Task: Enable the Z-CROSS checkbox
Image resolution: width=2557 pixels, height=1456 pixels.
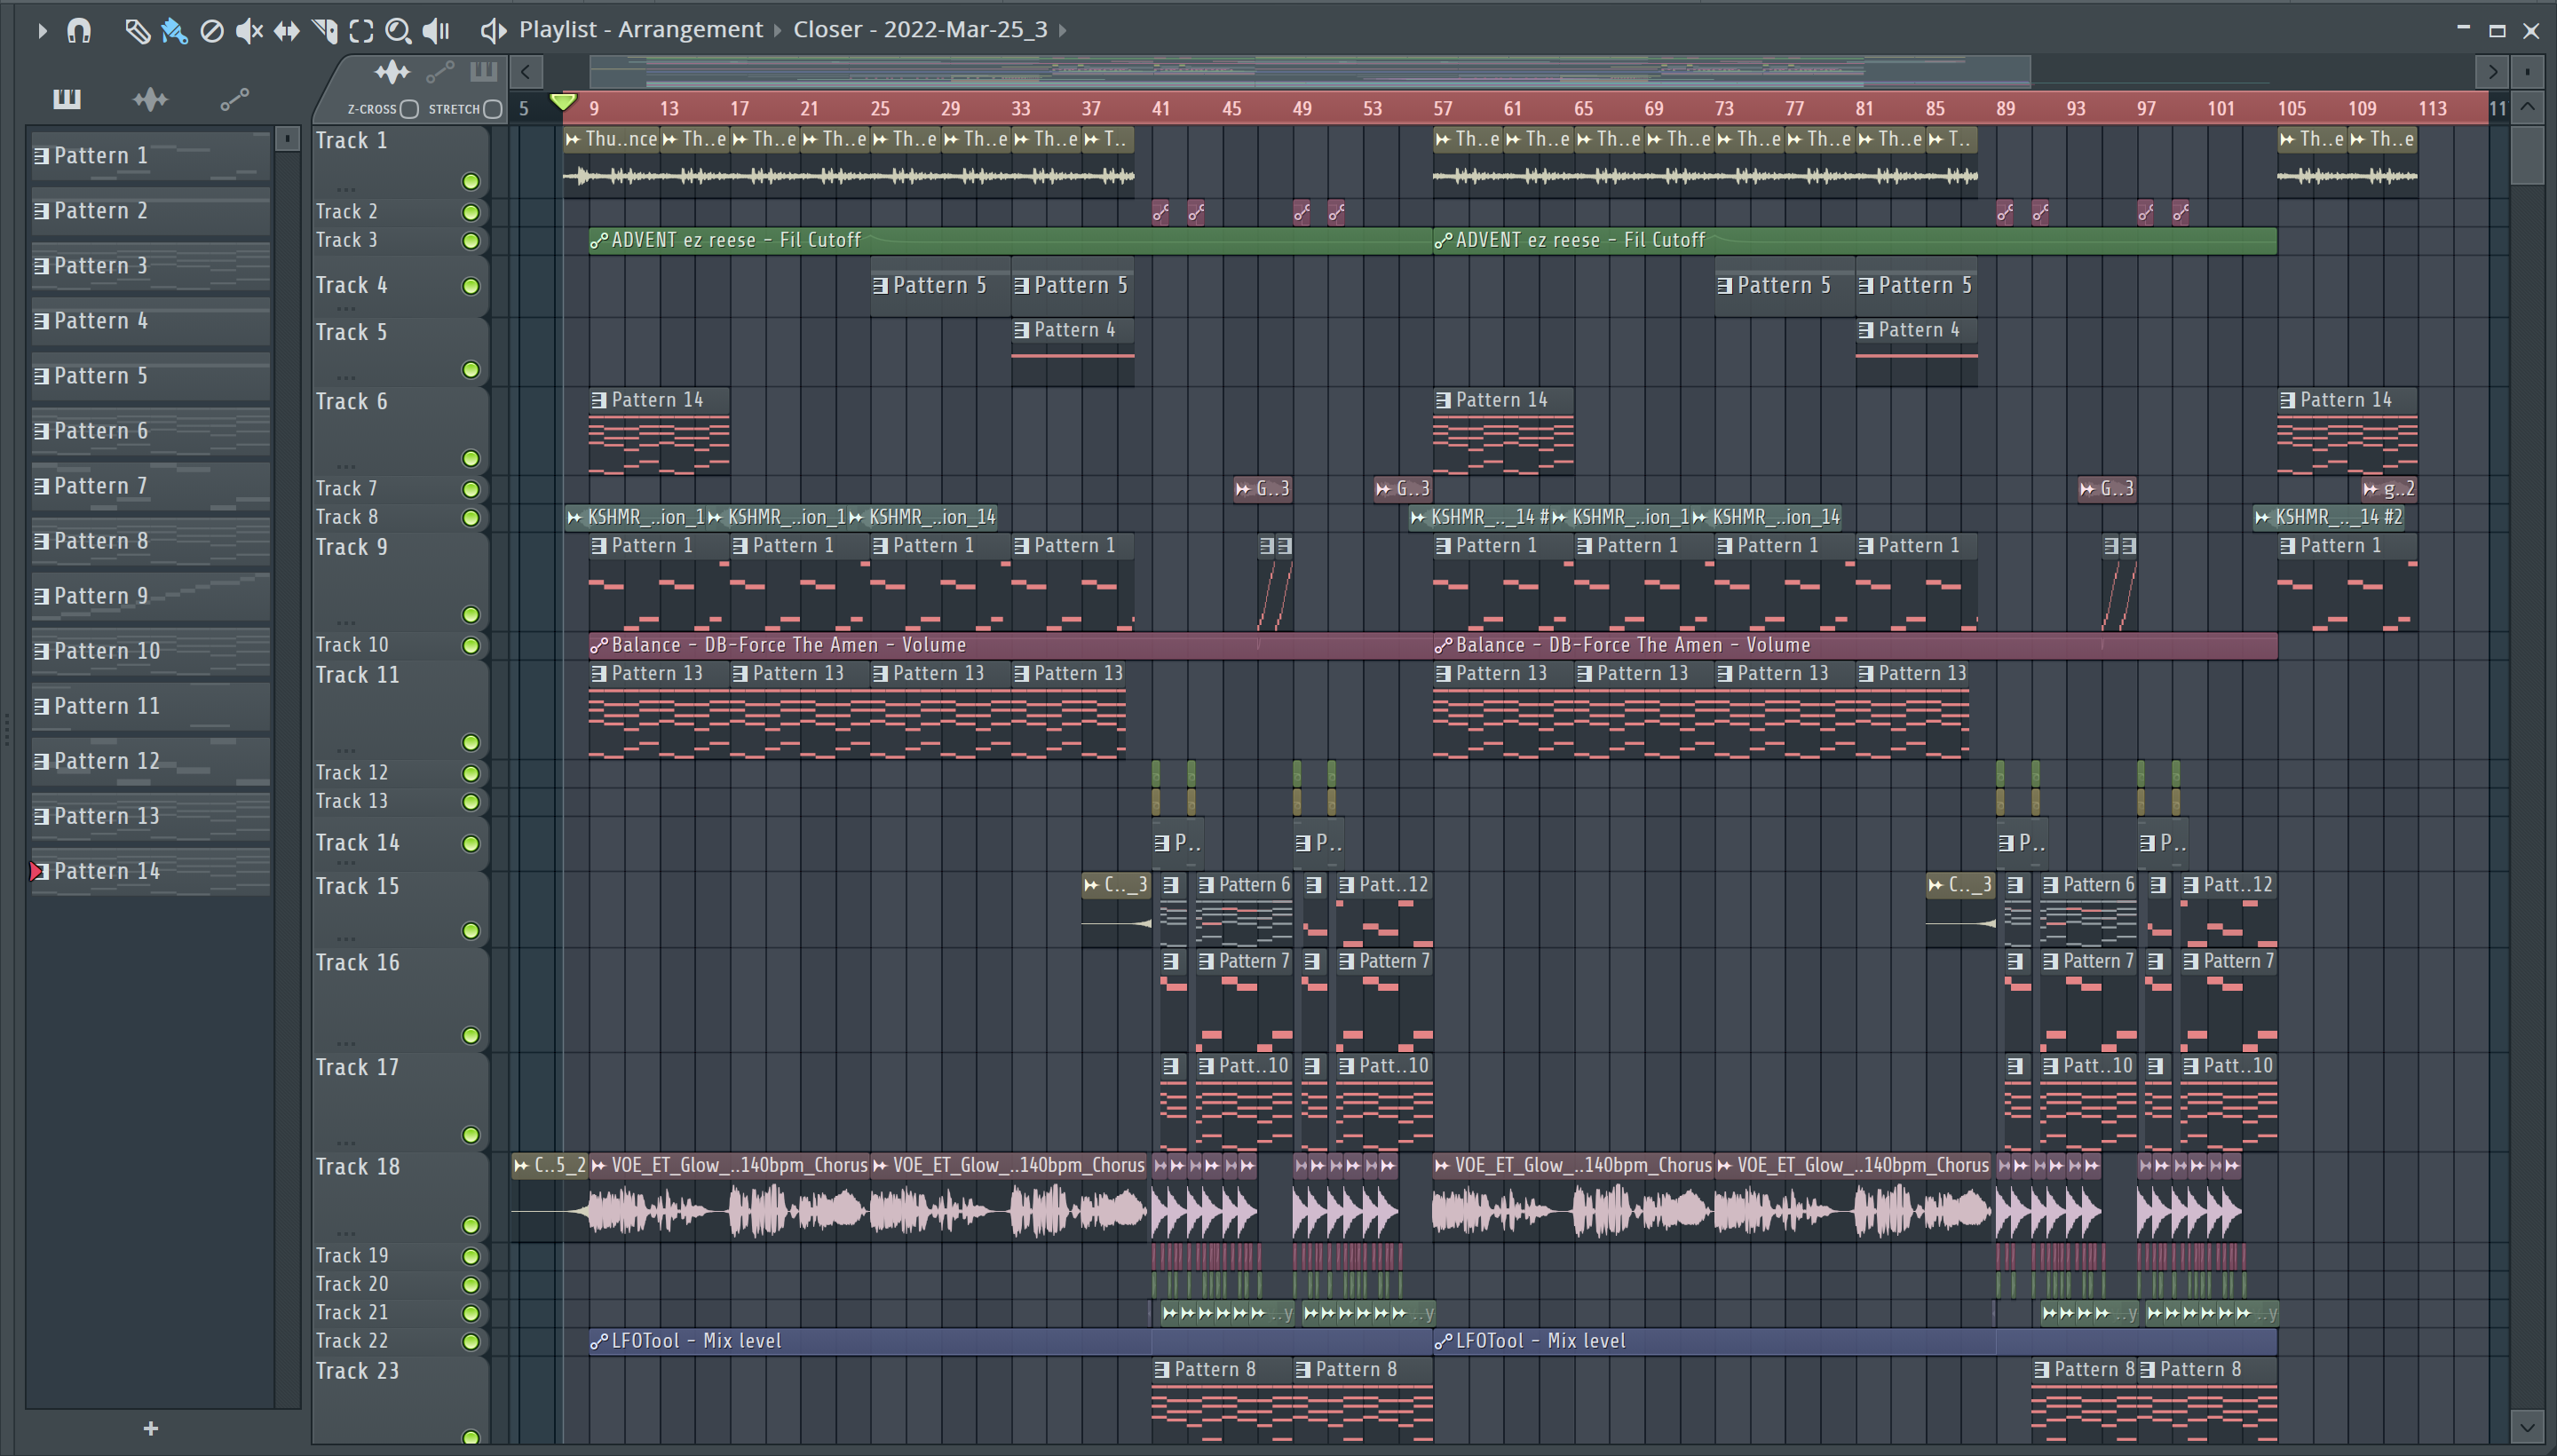Action: [x=409, y=109]
